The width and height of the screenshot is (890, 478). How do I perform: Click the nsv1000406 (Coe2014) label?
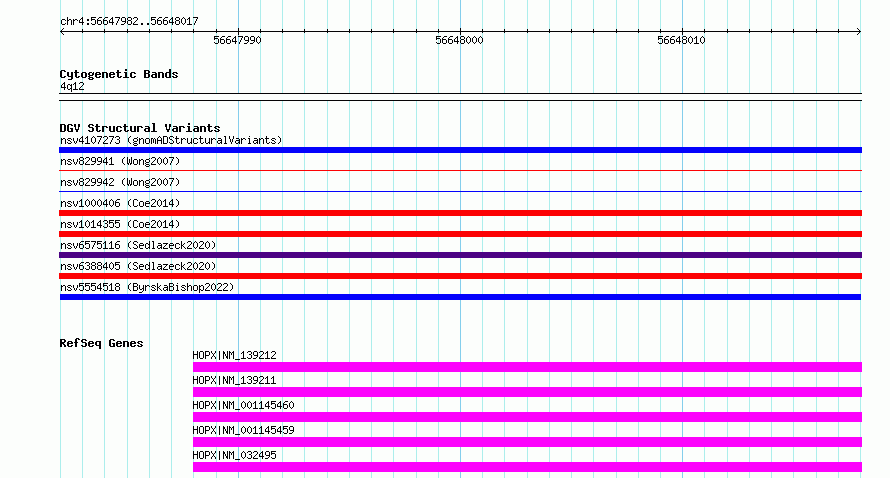coord(120,203)
